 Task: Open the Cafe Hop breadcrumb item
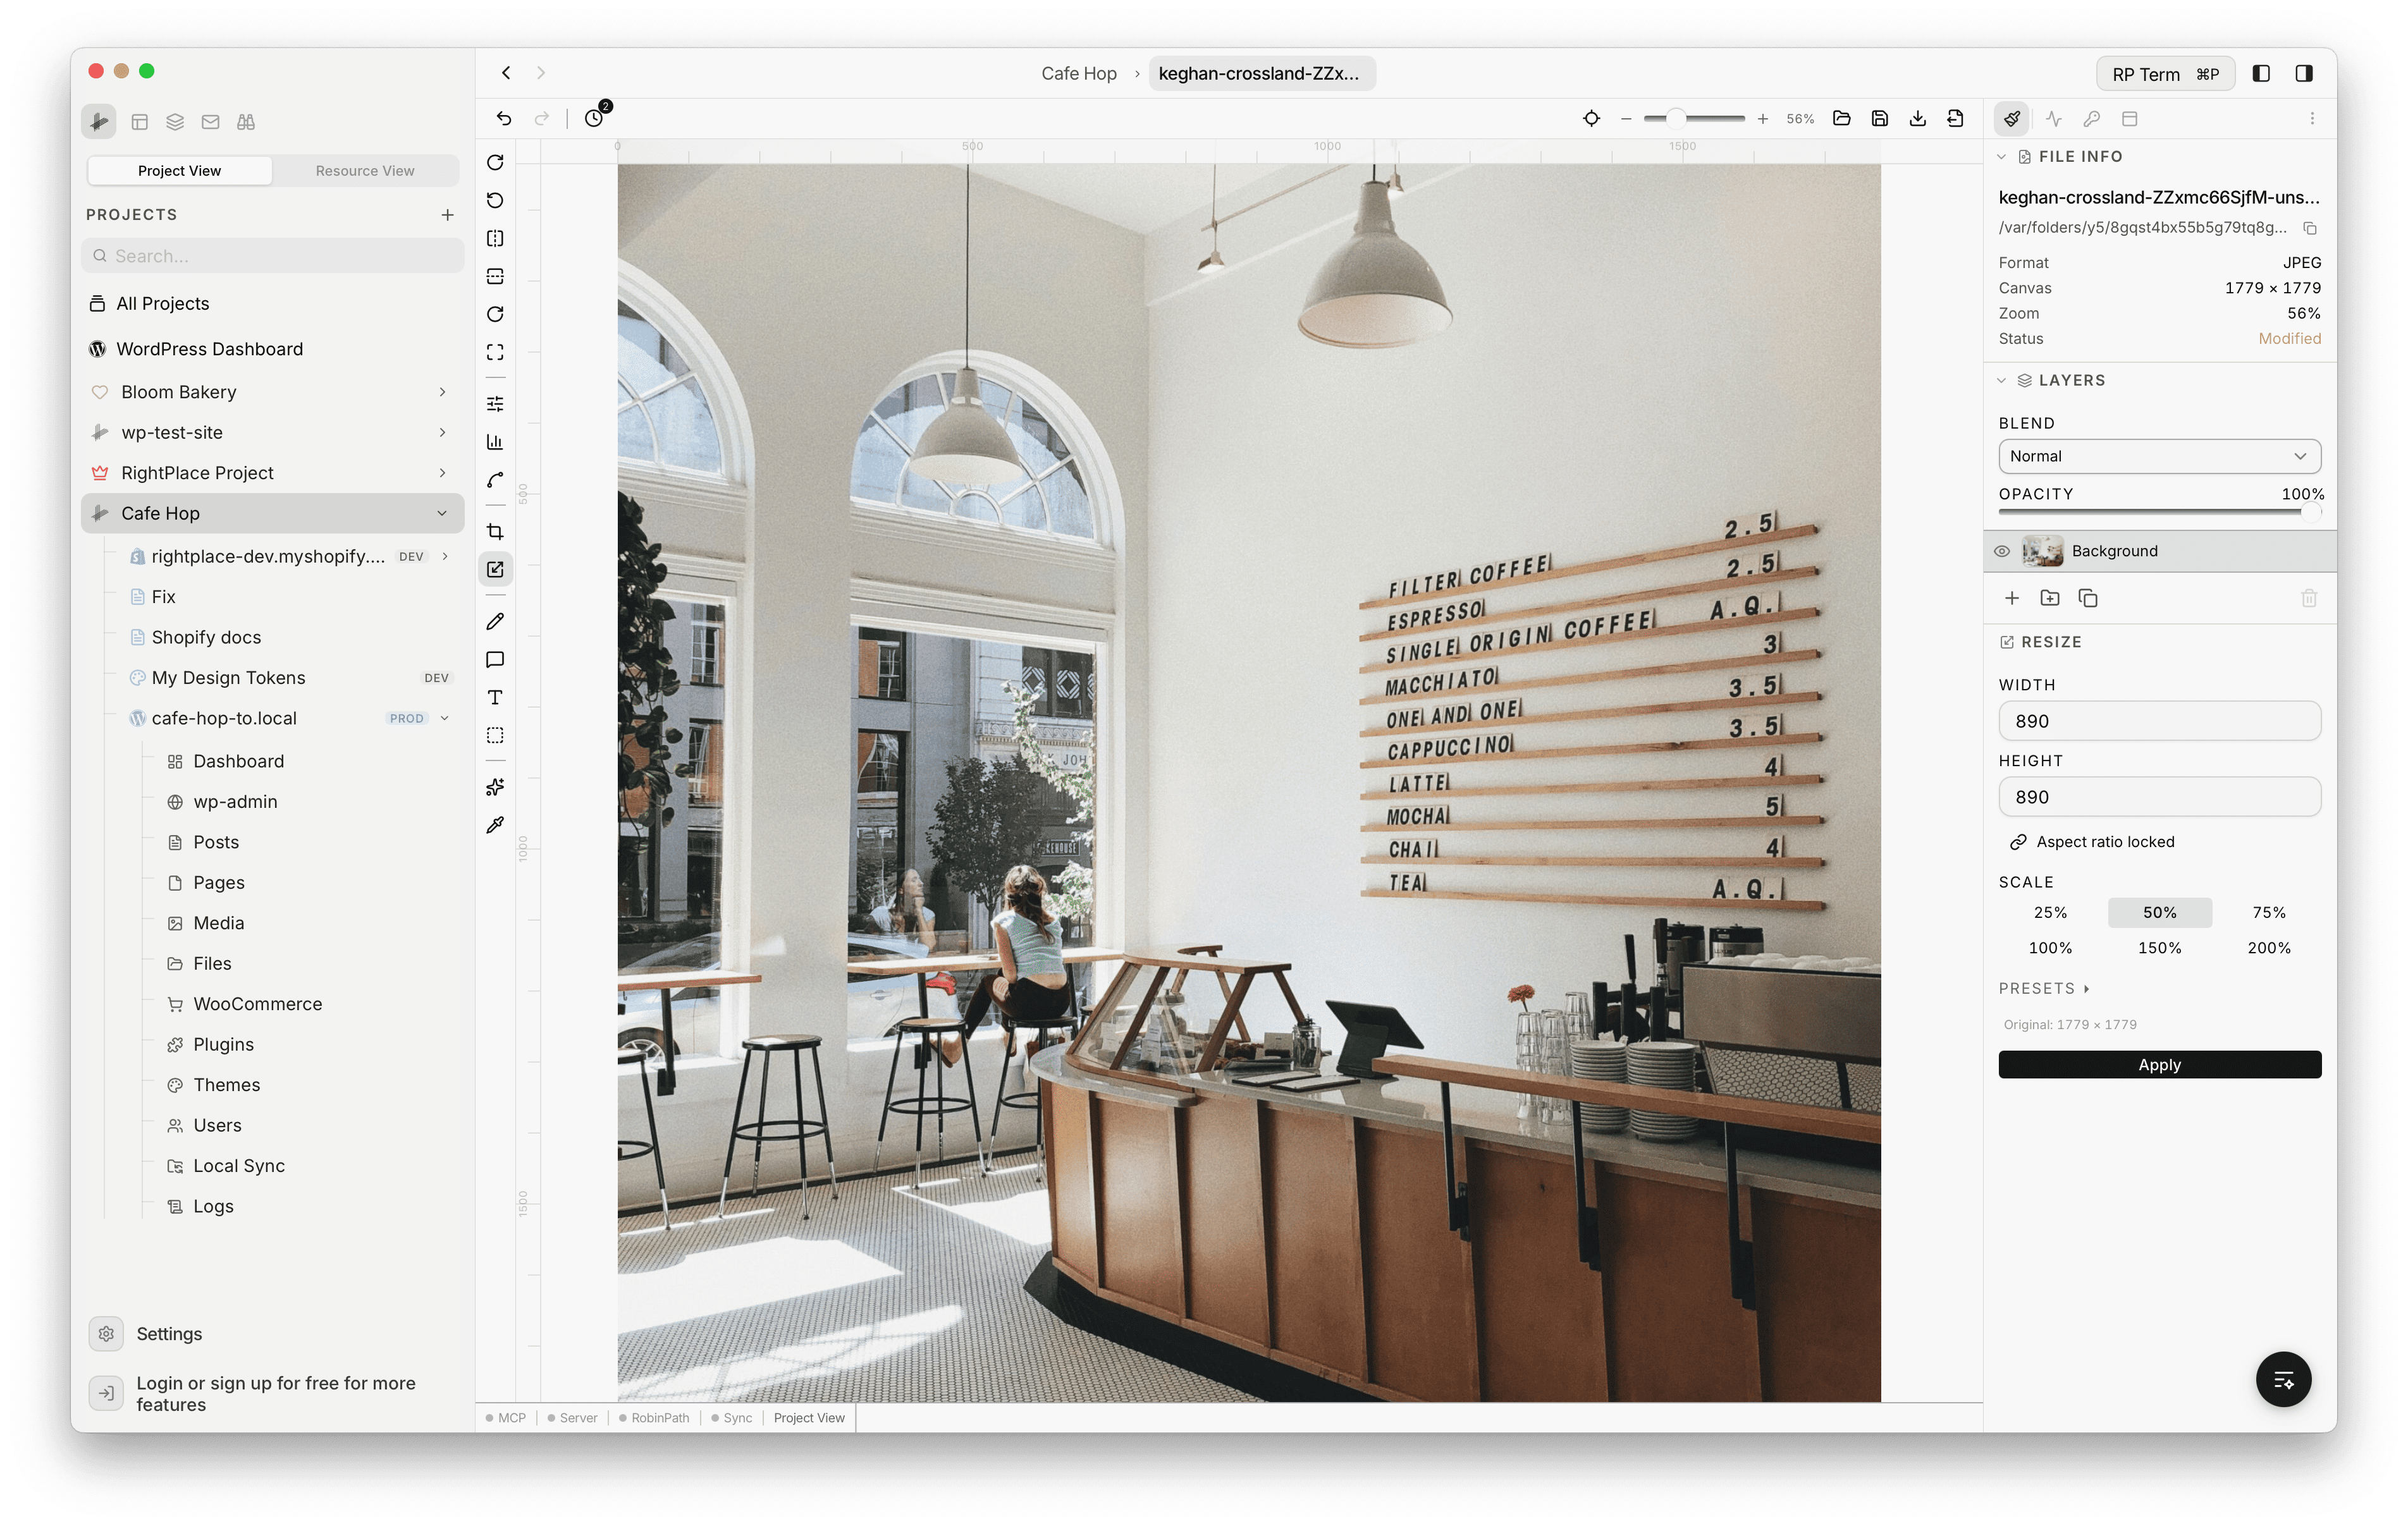1079,72
